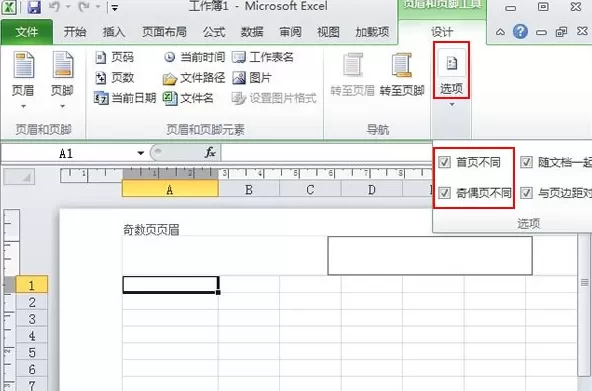
Task: Toggle Different Odd & Even Pages (奇偶页不同) checkbox
Action: [x=444, y=193]
